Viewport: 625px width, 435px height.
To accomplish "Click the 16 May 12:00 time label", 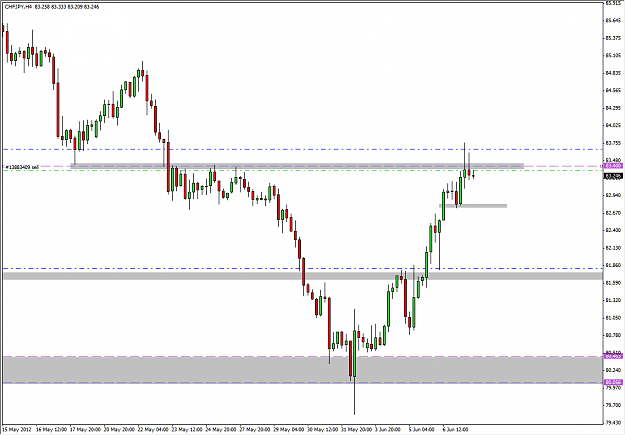I will click(51, 430).
